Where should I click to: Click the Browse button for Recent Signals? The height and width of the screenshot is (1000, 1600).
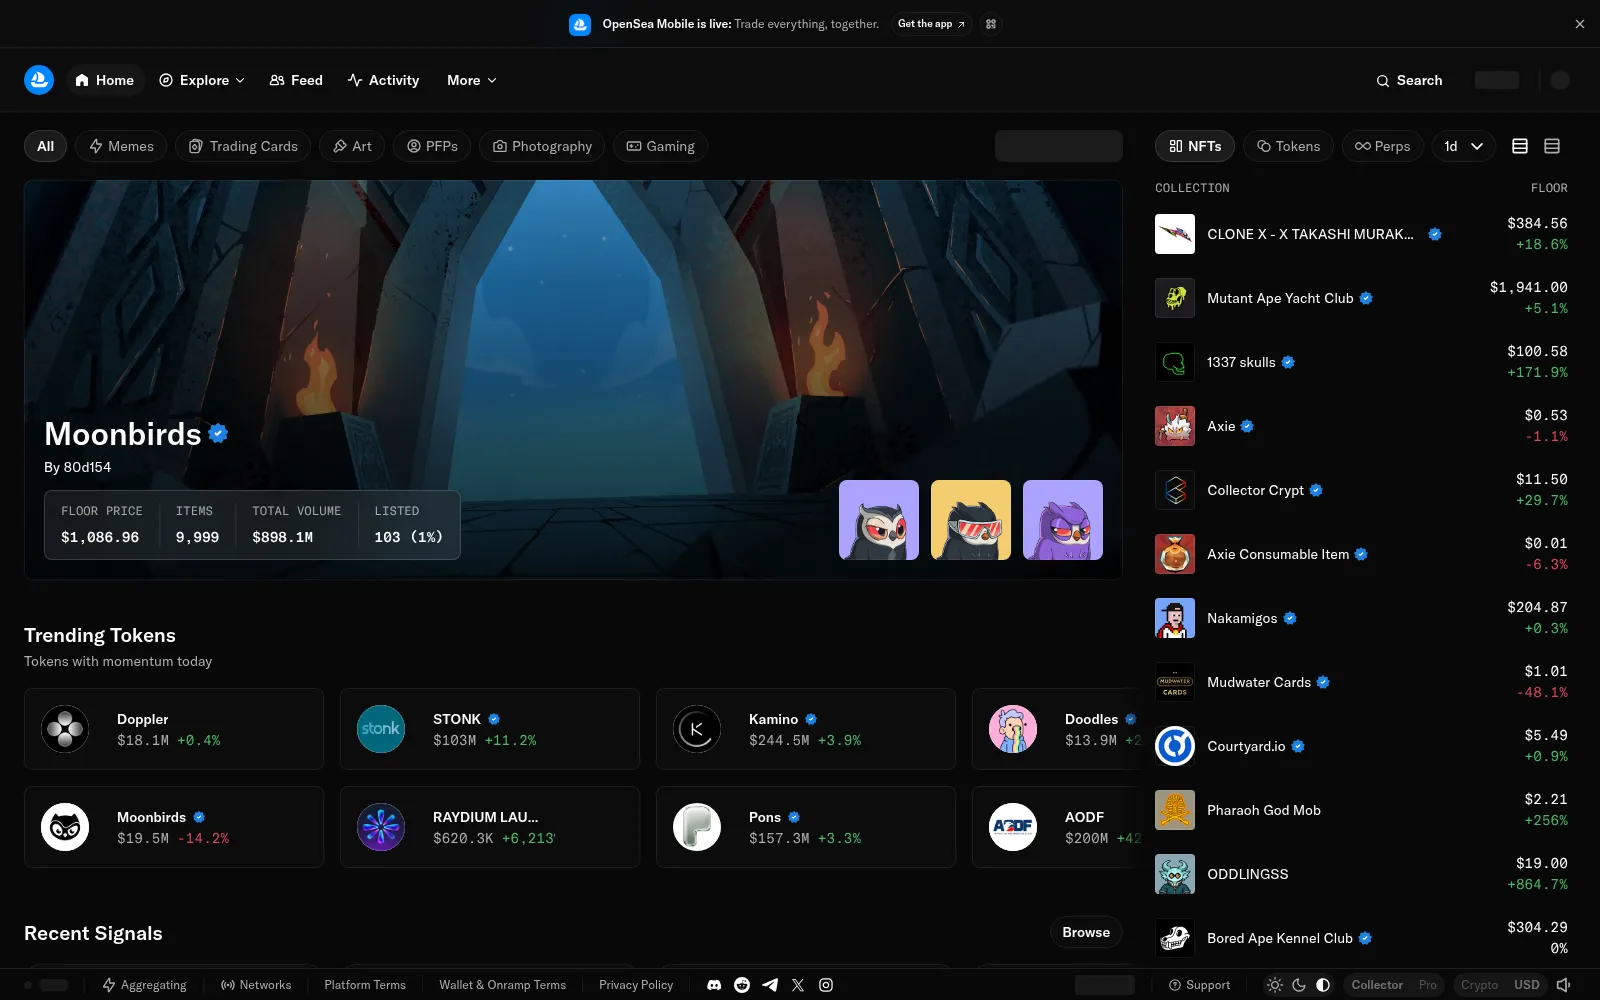[x=1086, y=932]
